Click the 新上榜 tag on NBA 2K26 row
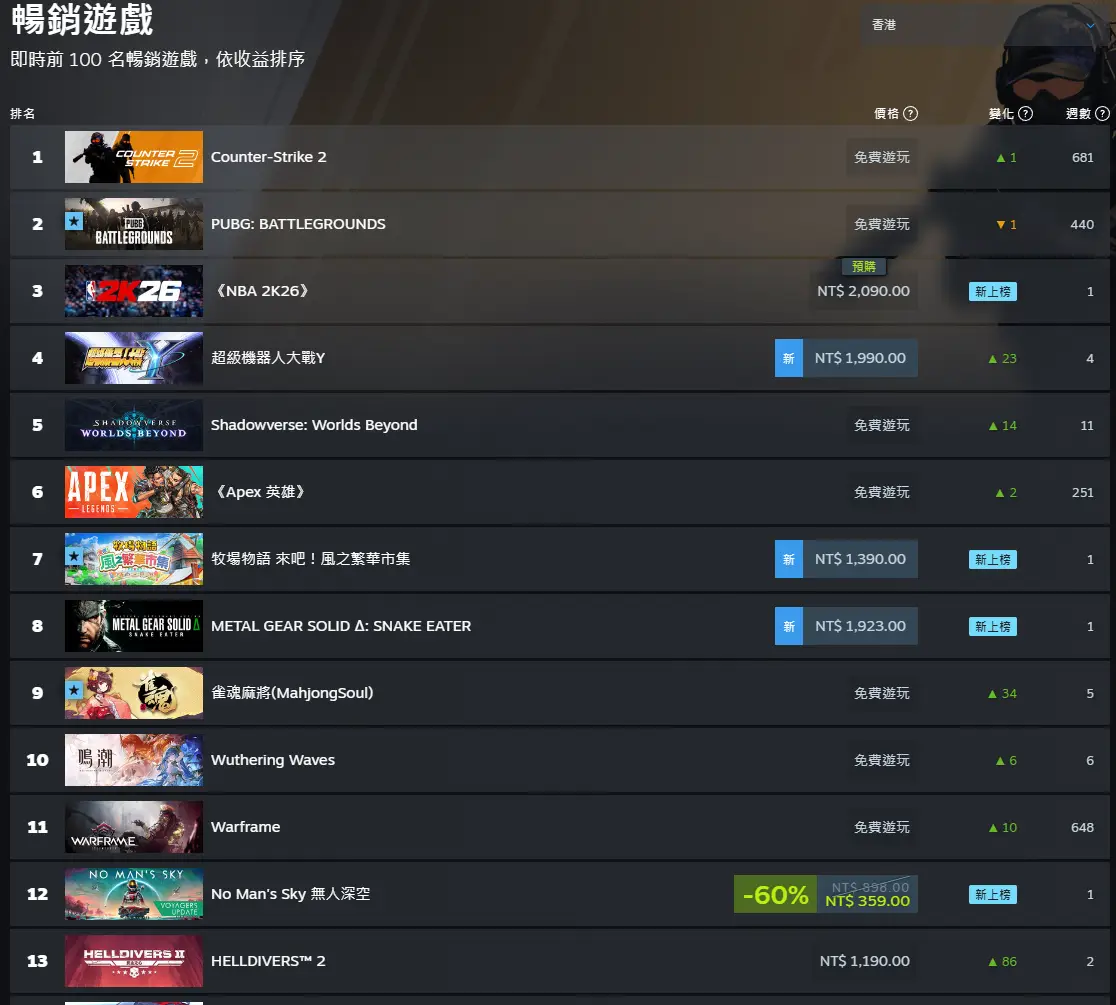 point(992,291)
